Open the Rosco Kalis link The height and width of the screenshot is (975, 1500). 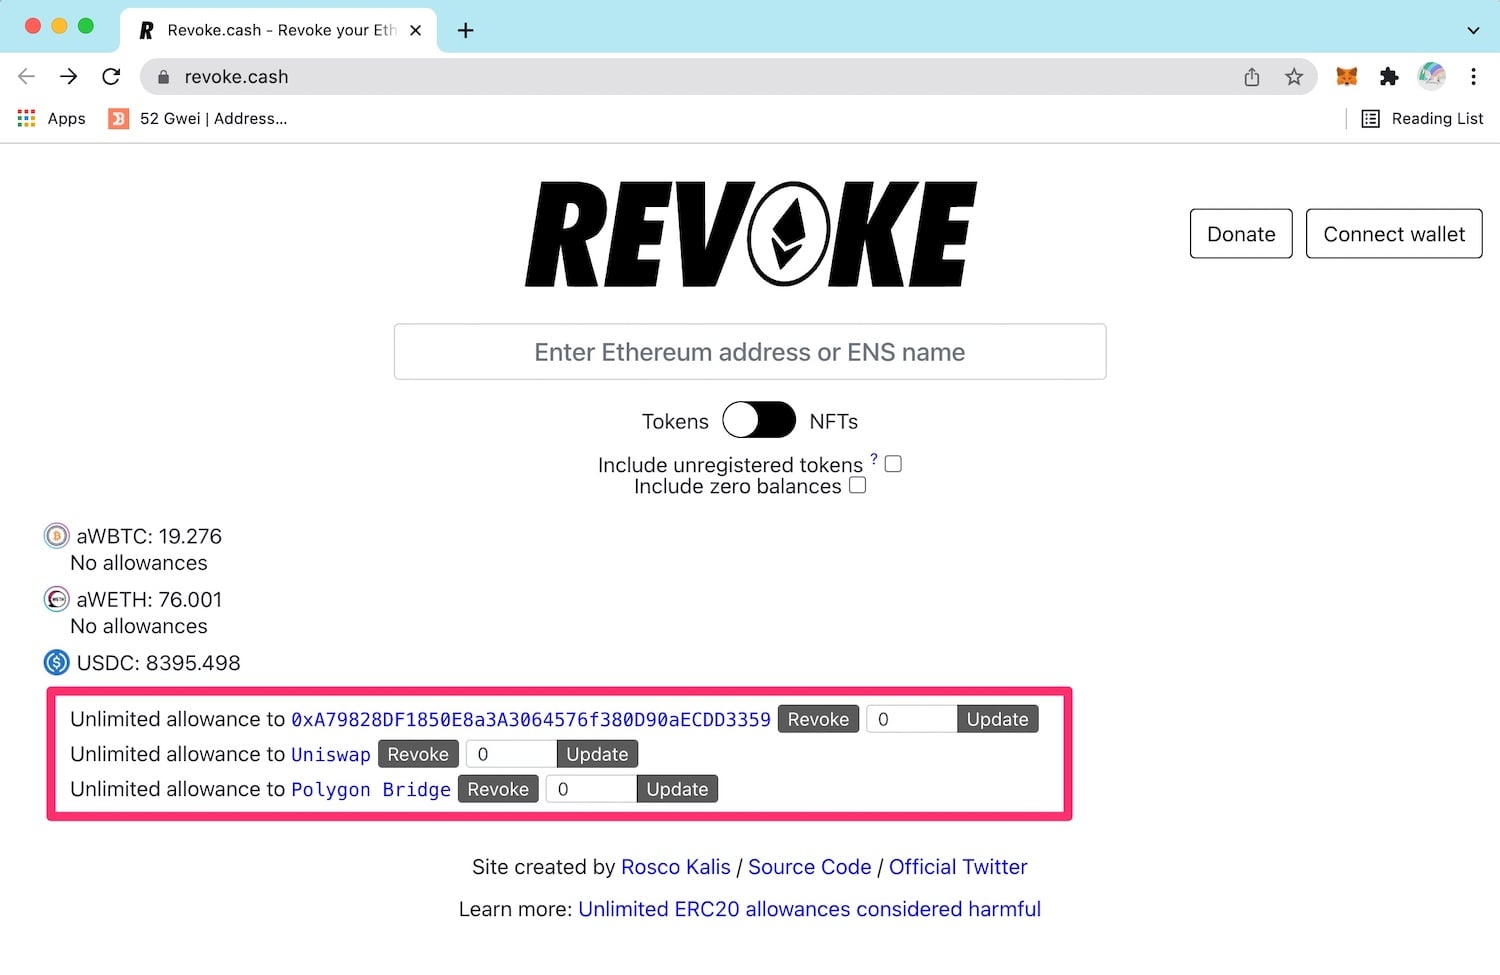click(676, 867)
